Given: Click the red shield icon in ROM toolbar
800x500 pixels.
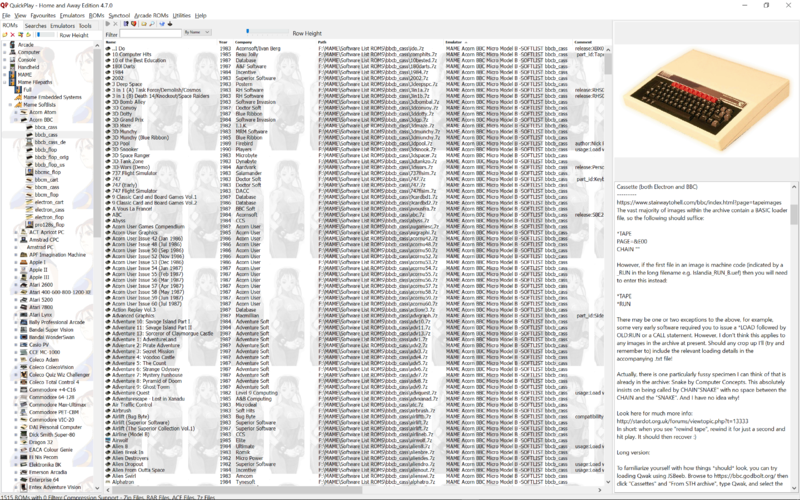Looking at the screenshot, I should coord(134,24).
